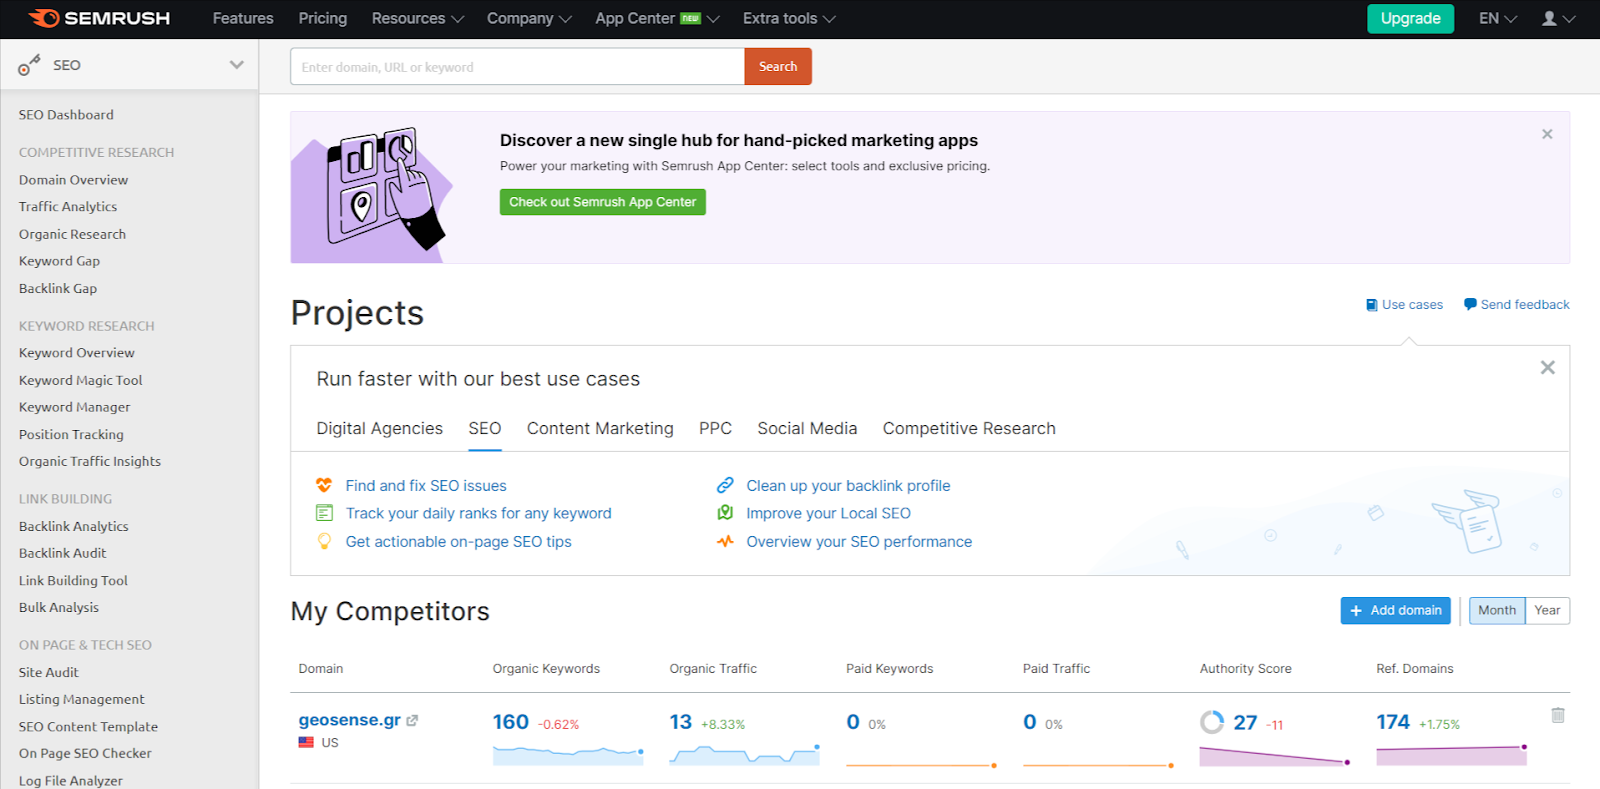
Task: Open Position Tracking in sidebar
Action: 71,435
